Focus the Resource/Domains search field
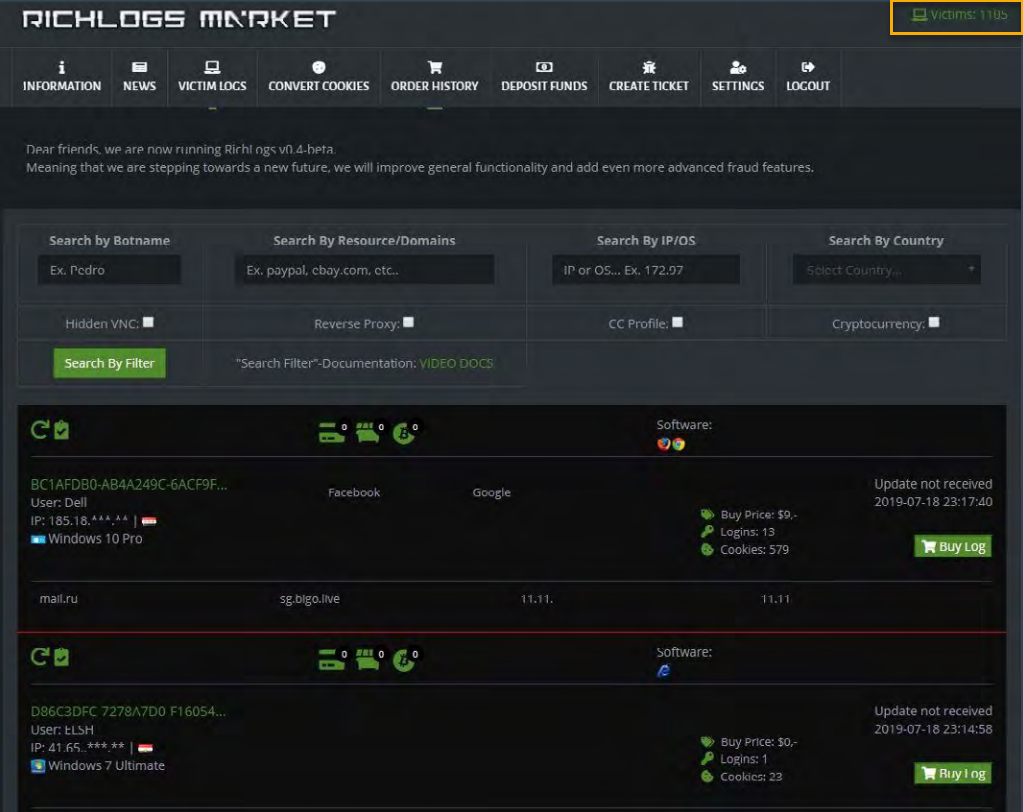Screen dimensions: 1023x812 tap(364, 270)
